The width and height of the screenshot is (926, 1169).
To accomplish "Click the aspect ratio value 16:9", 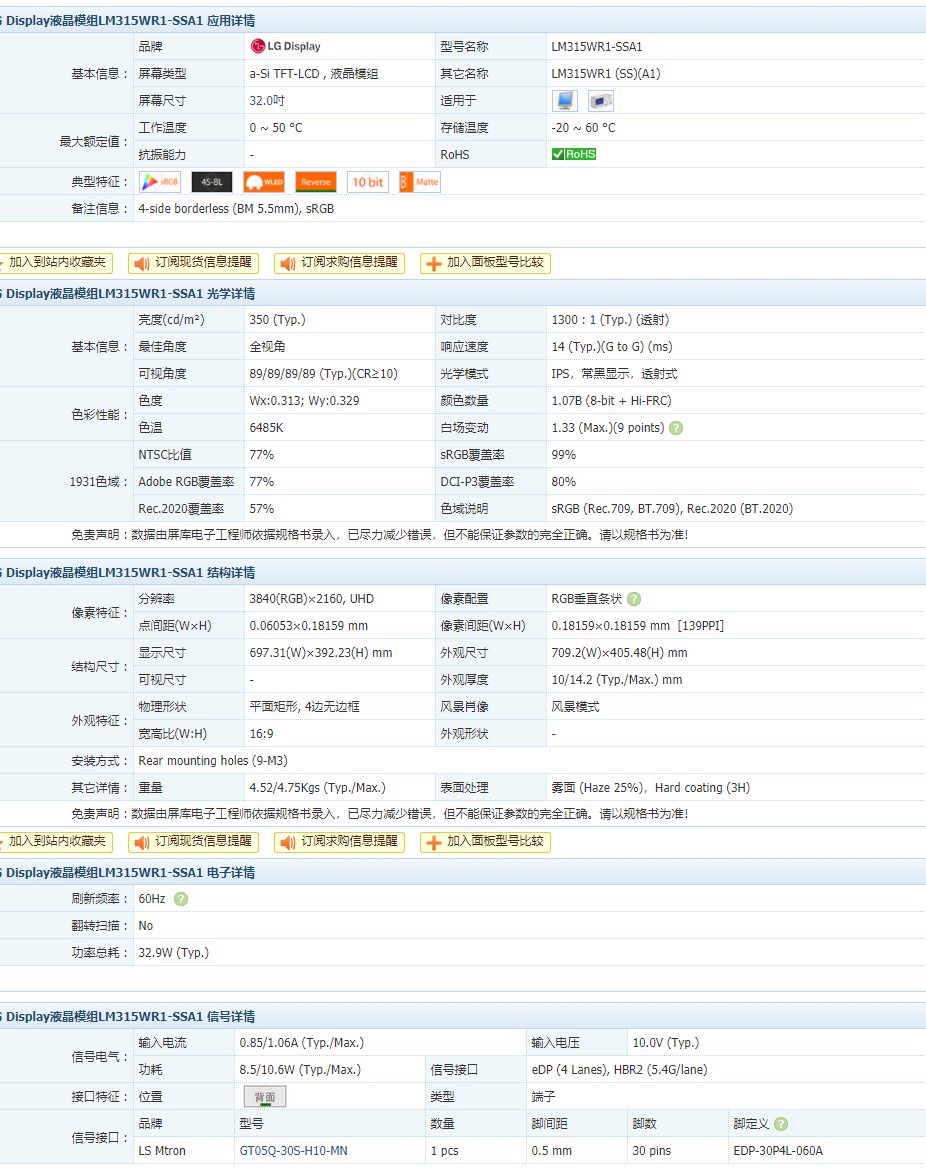I will pos(261,734).
